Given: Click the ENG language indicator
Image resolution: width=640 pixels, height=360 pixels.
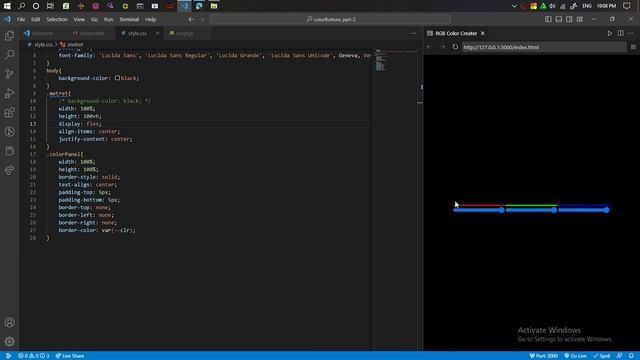Looking at the screenshot, I should coord(587,6).
